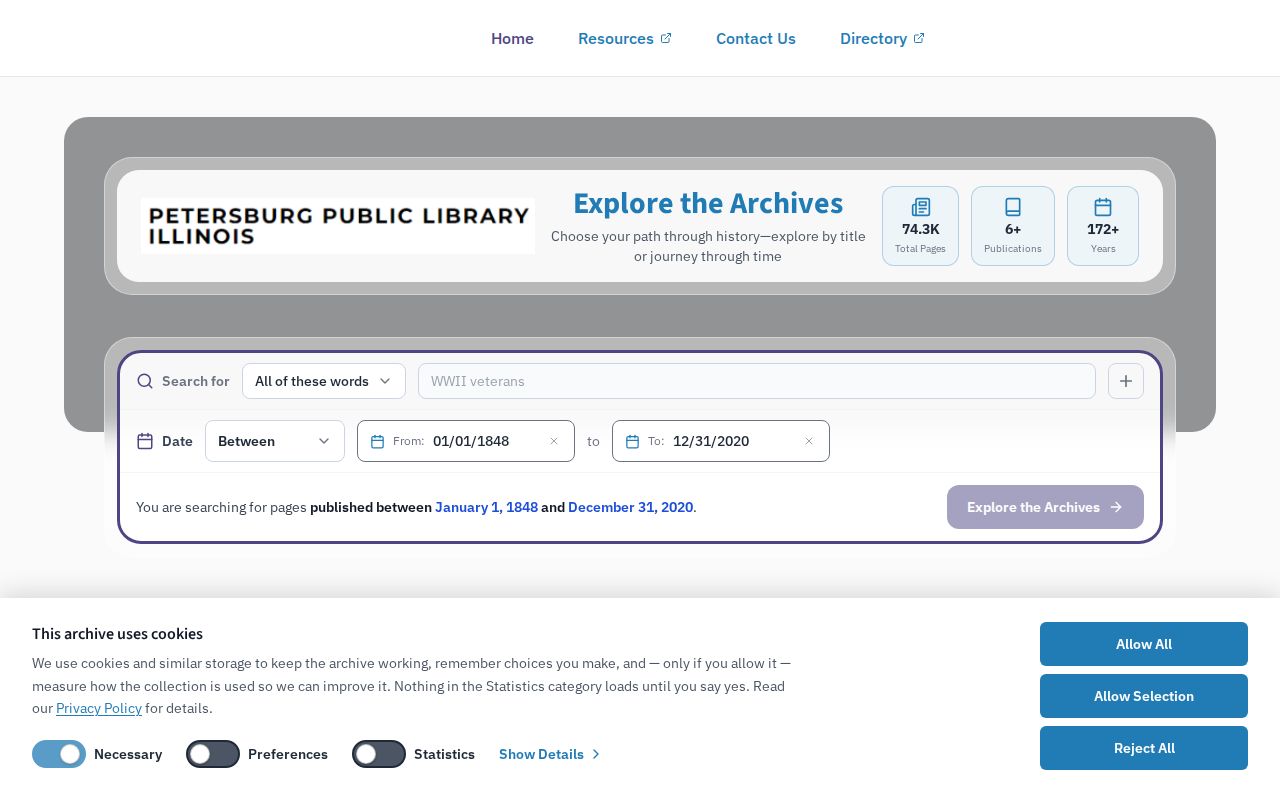
Task: Click the Years calendar icon
Action: (1103, 207)
